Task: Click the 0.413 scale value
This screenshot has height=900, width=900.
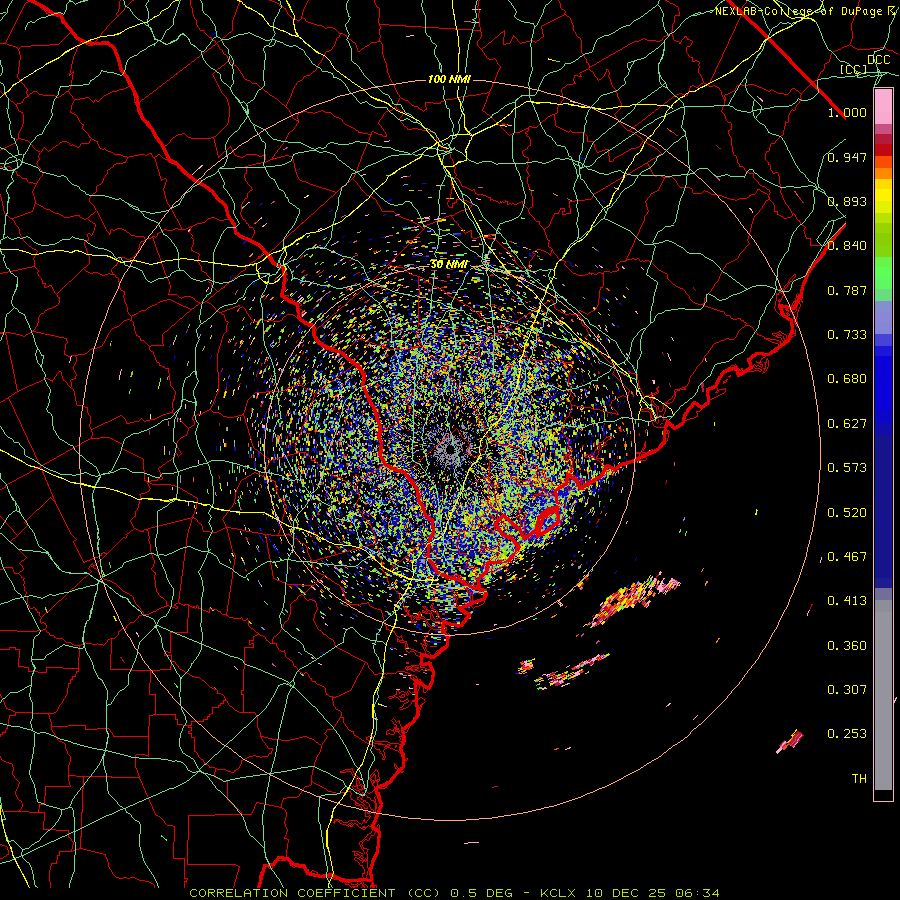Action: (847, 601)
